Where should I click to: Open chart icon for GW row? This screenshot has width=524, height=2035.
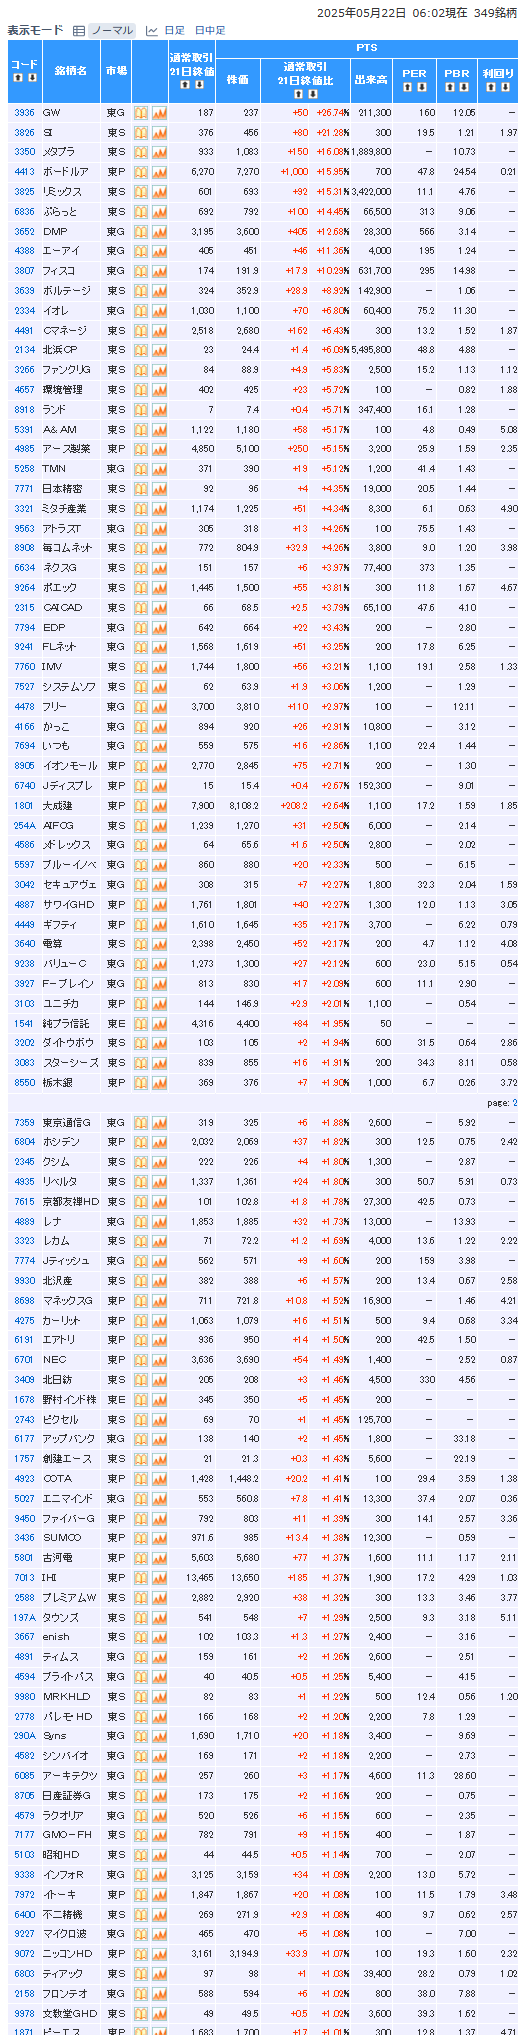pyautogui.click(x=159, y=113)
